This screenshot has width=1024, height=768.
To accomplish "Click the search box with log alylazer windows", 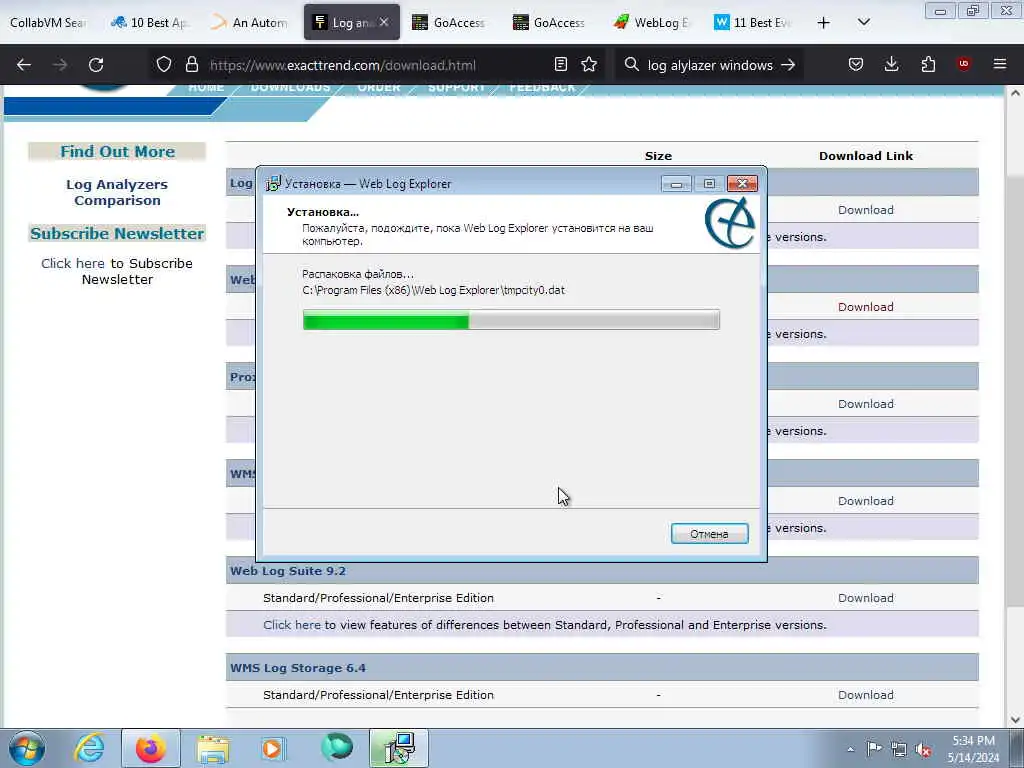I will [710, 65].
